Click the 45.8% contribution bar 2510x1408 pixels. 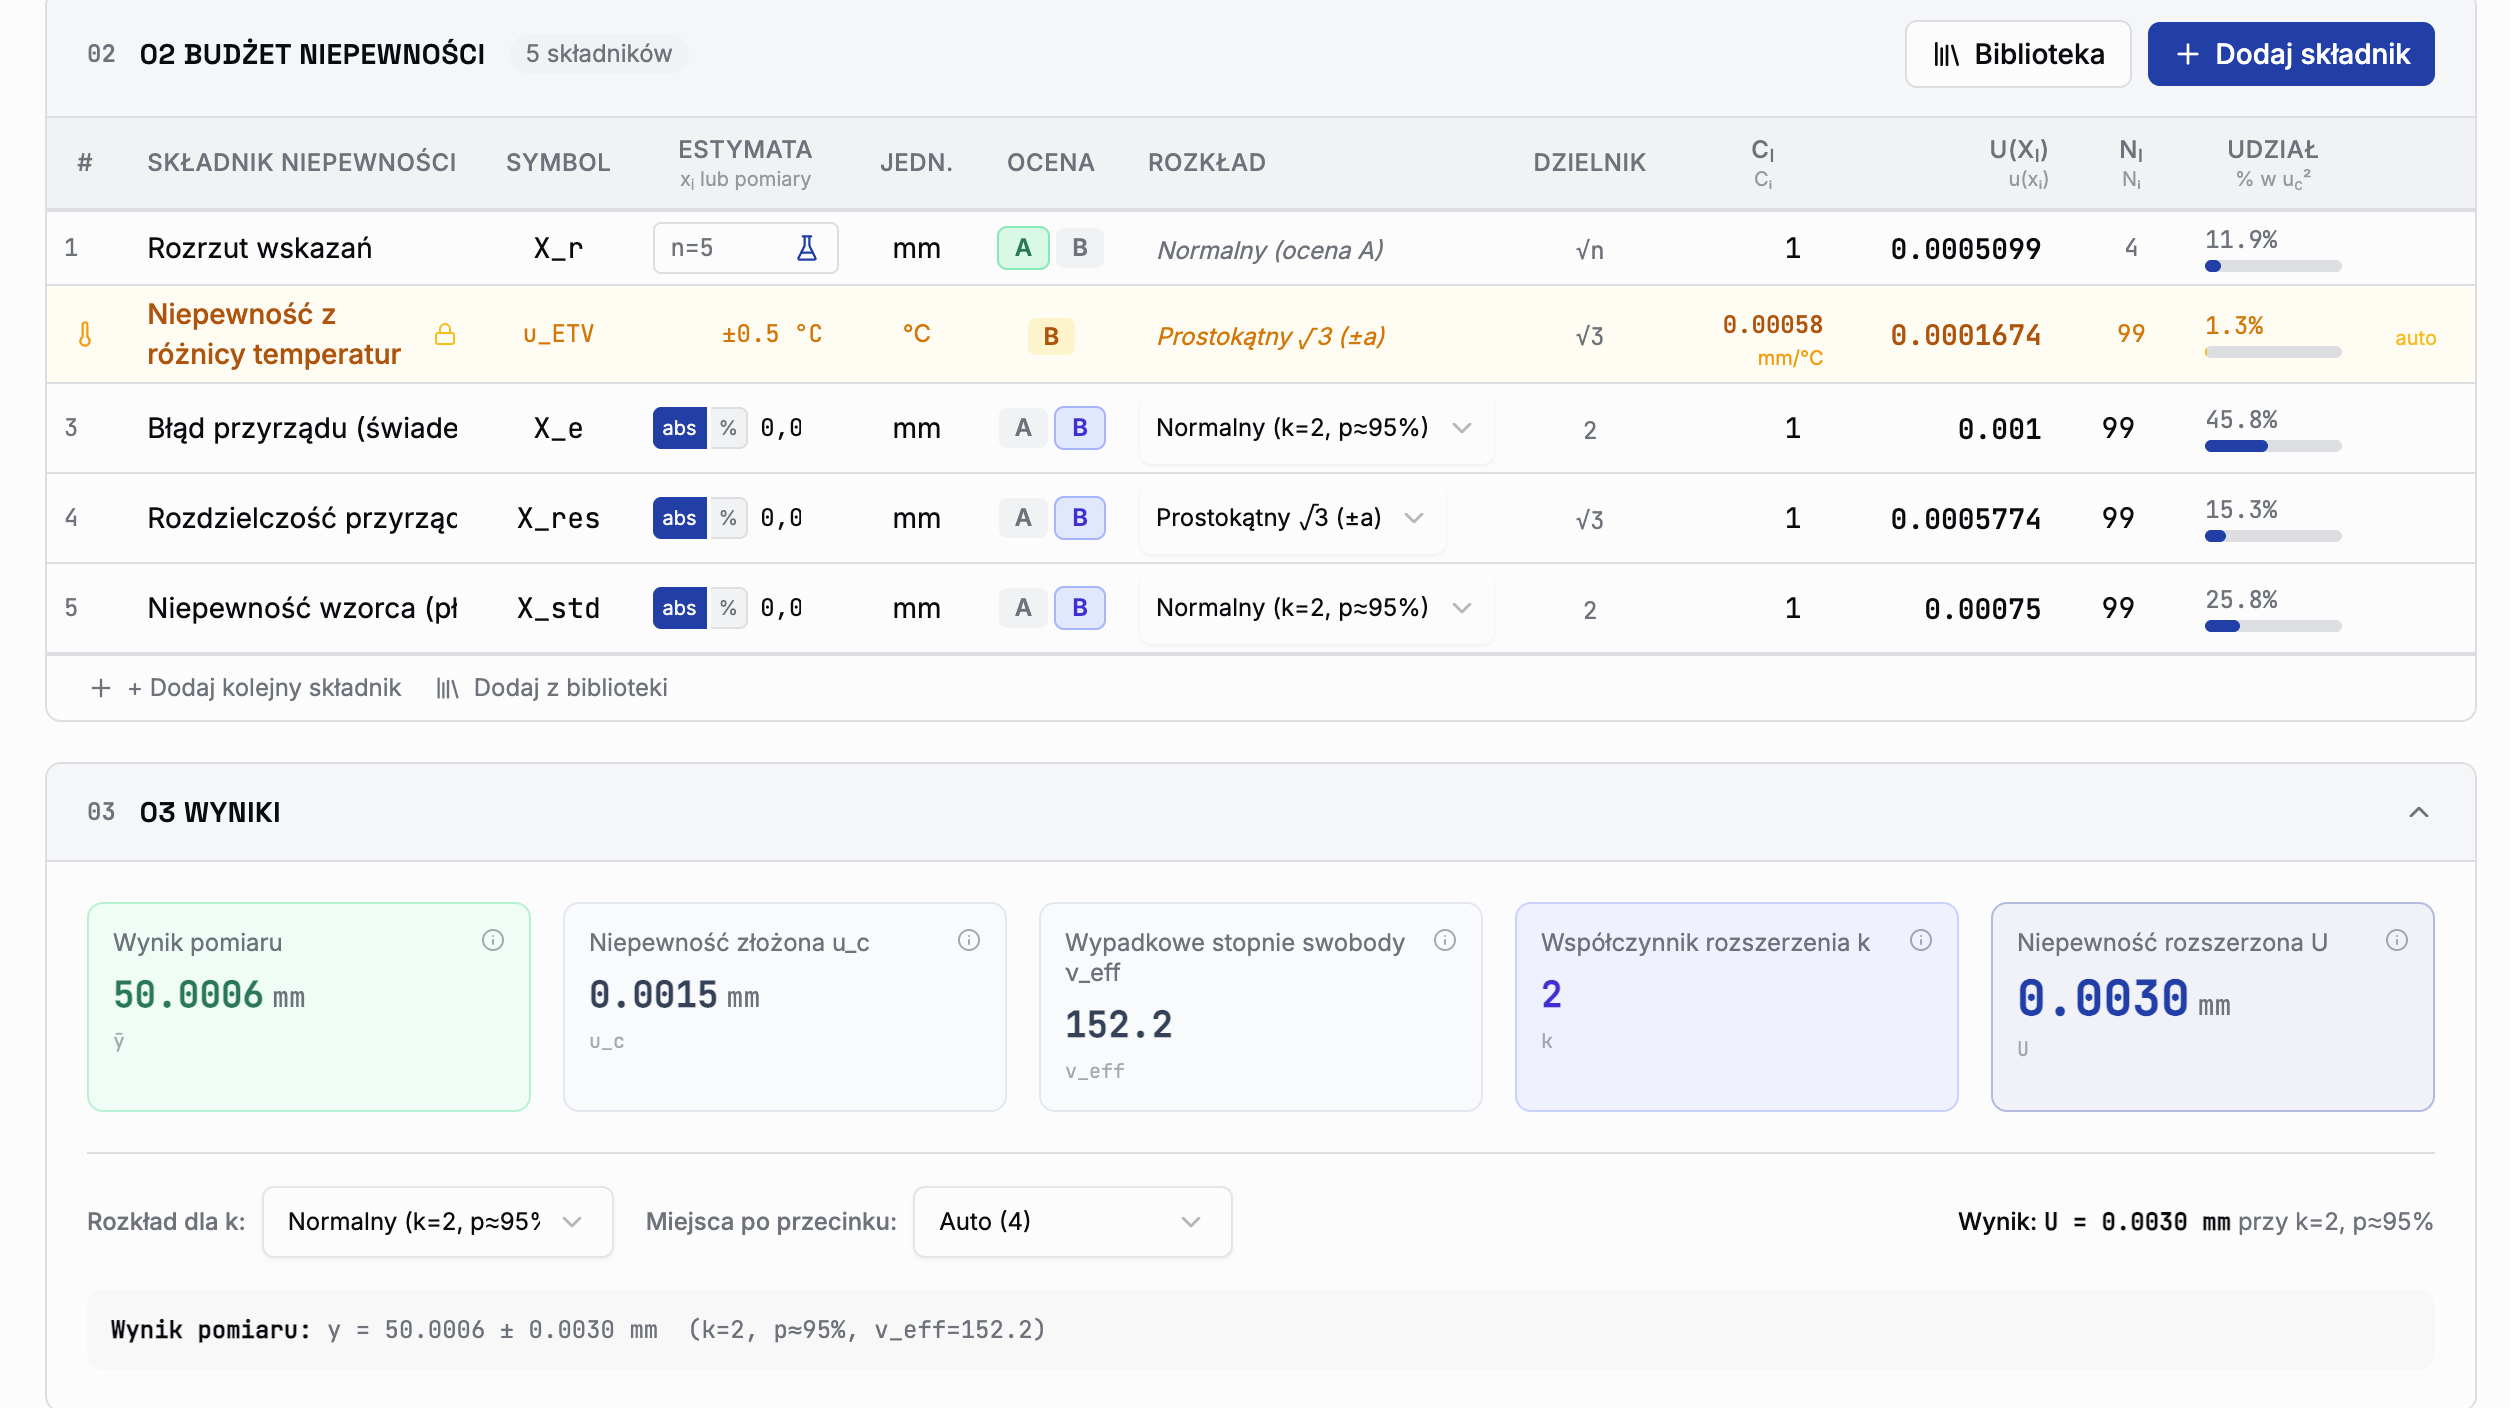(2272, 446)
